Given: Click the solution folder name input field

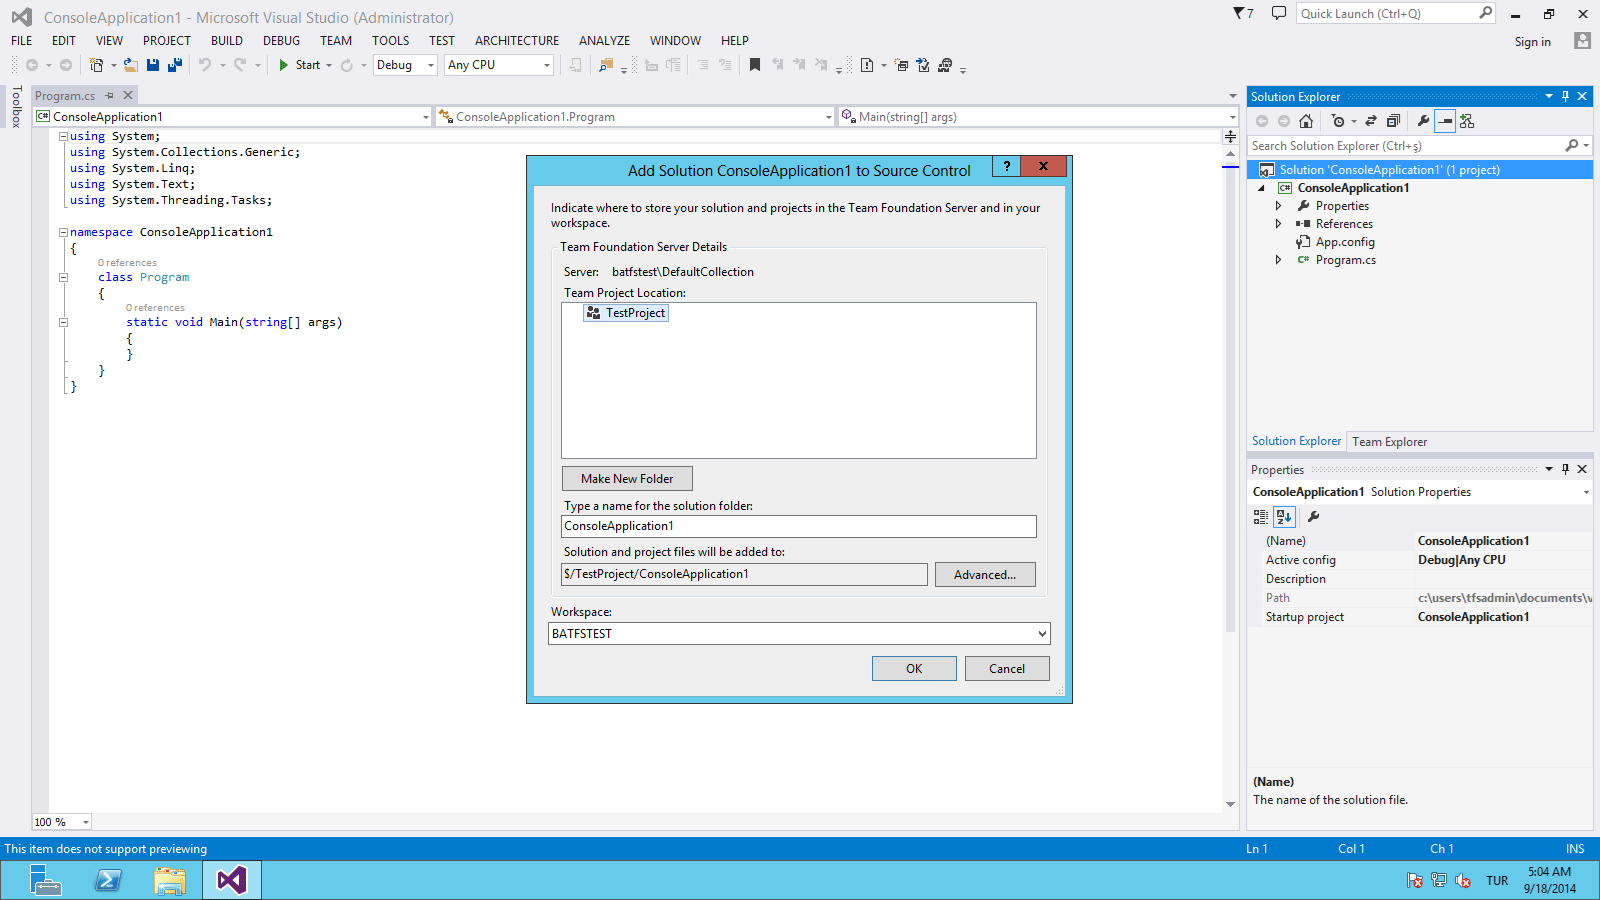Looking at the screenshot, I should pos(798,526).
